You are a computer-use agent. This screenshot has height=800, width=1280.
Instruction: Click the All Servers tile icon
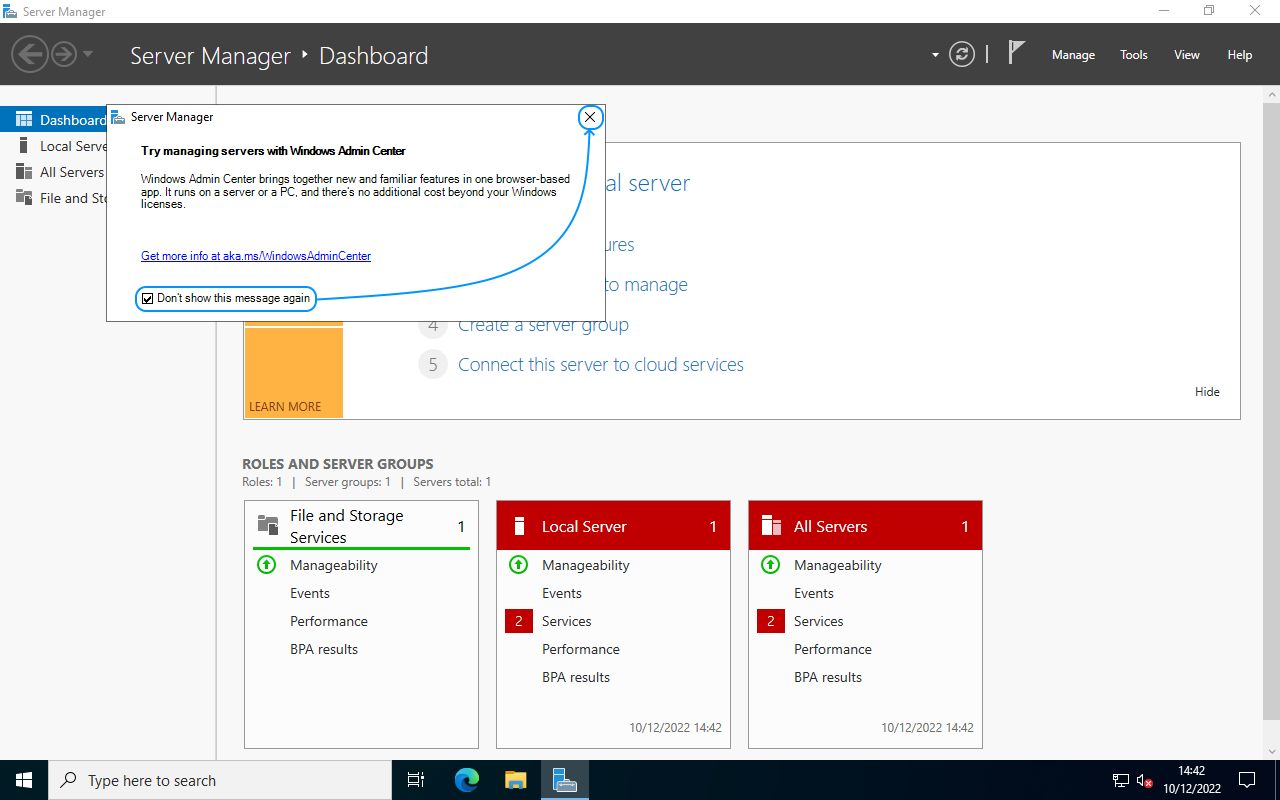[771, 526]
